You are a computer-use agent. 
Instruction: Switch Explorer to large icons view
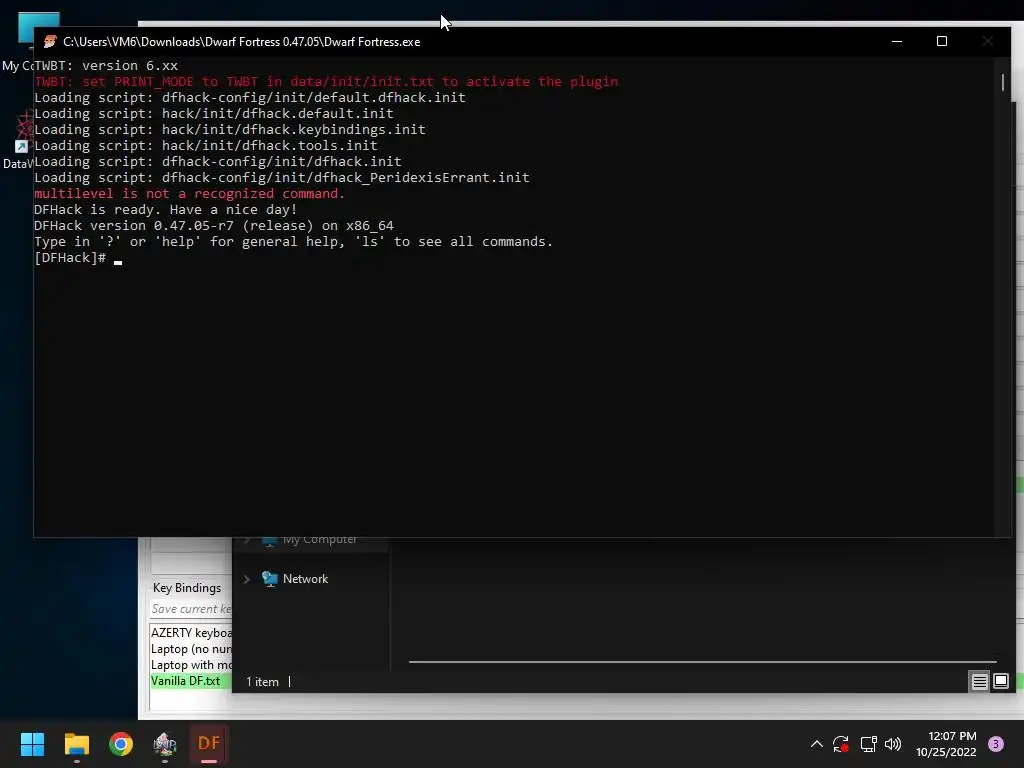click(1000, 682)
